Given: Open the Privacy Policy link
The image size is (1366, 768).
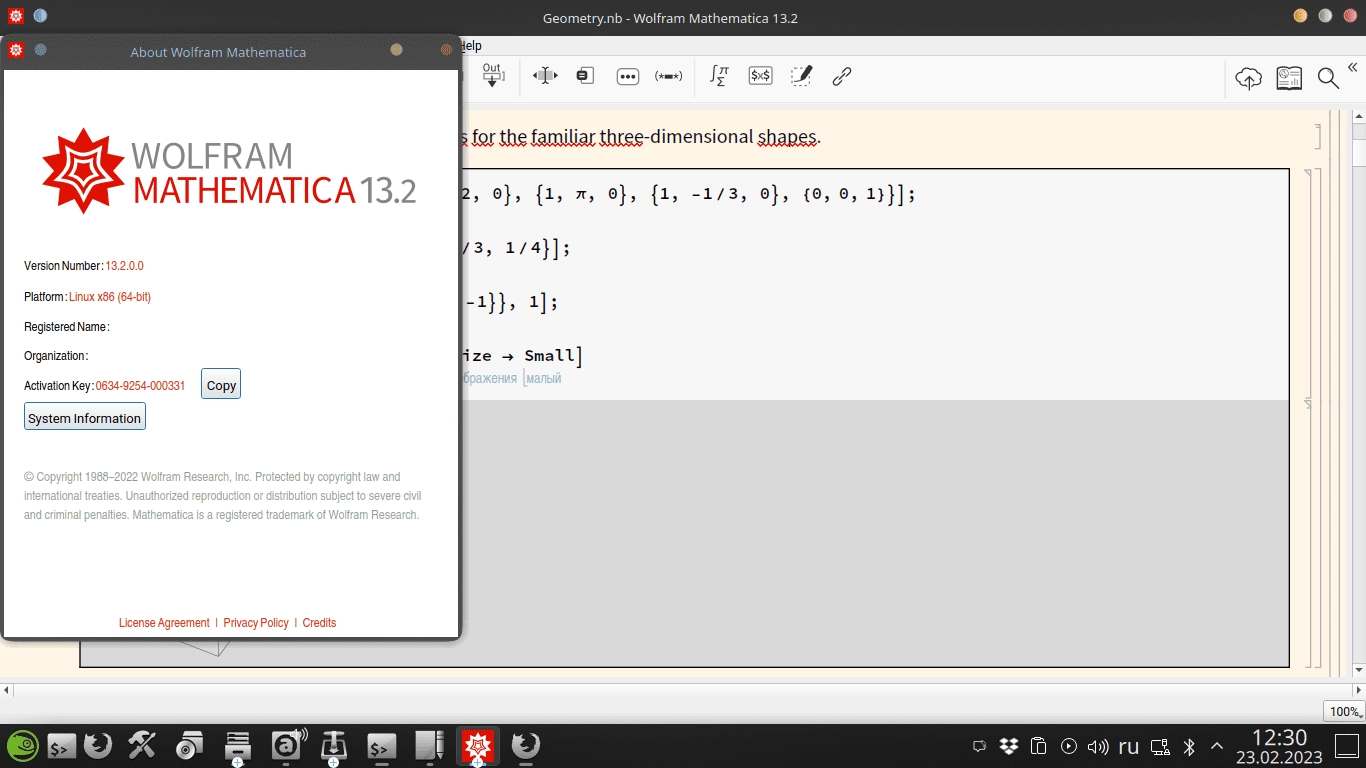Looking at the screenshot, I should [x=256, y=623].
